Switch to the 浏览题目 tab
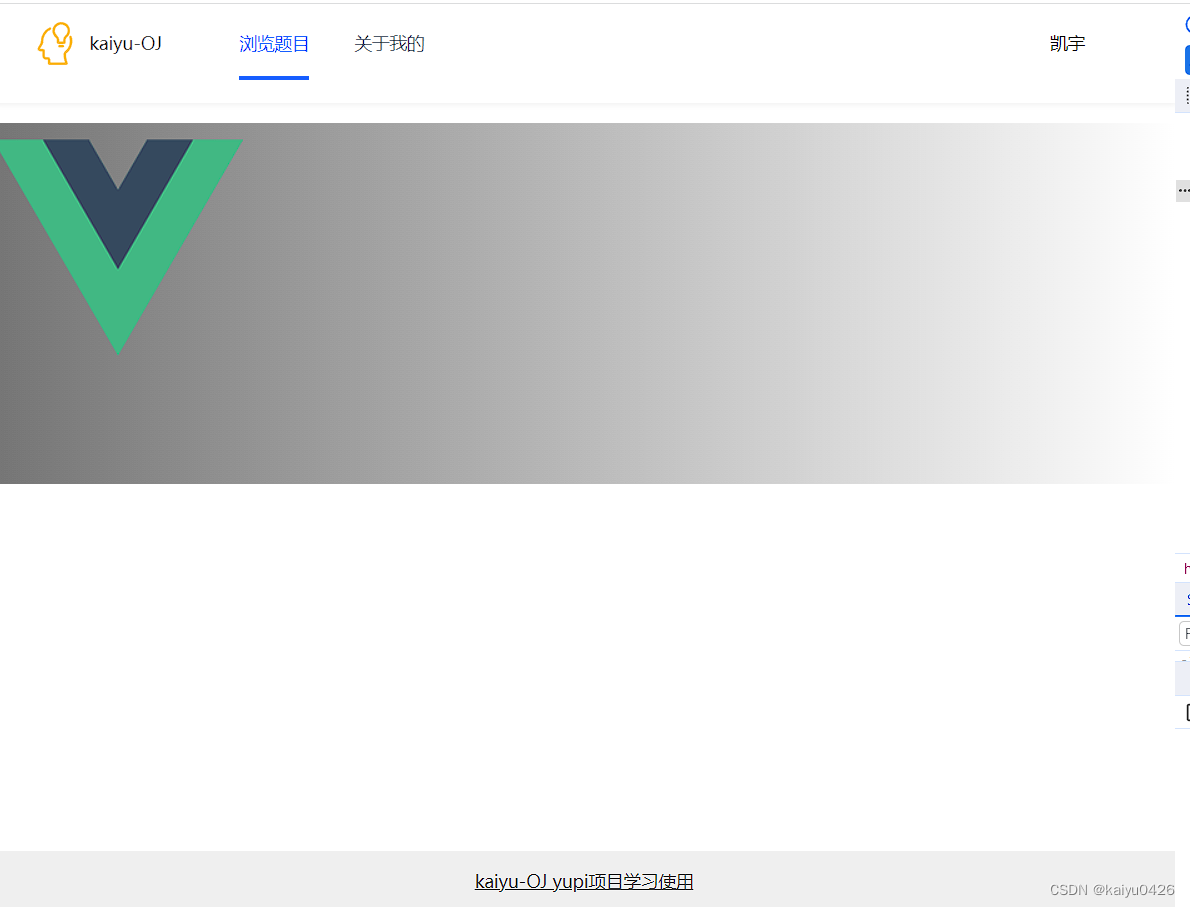This screenshot has height=907, width=1190. click(274, 44)
